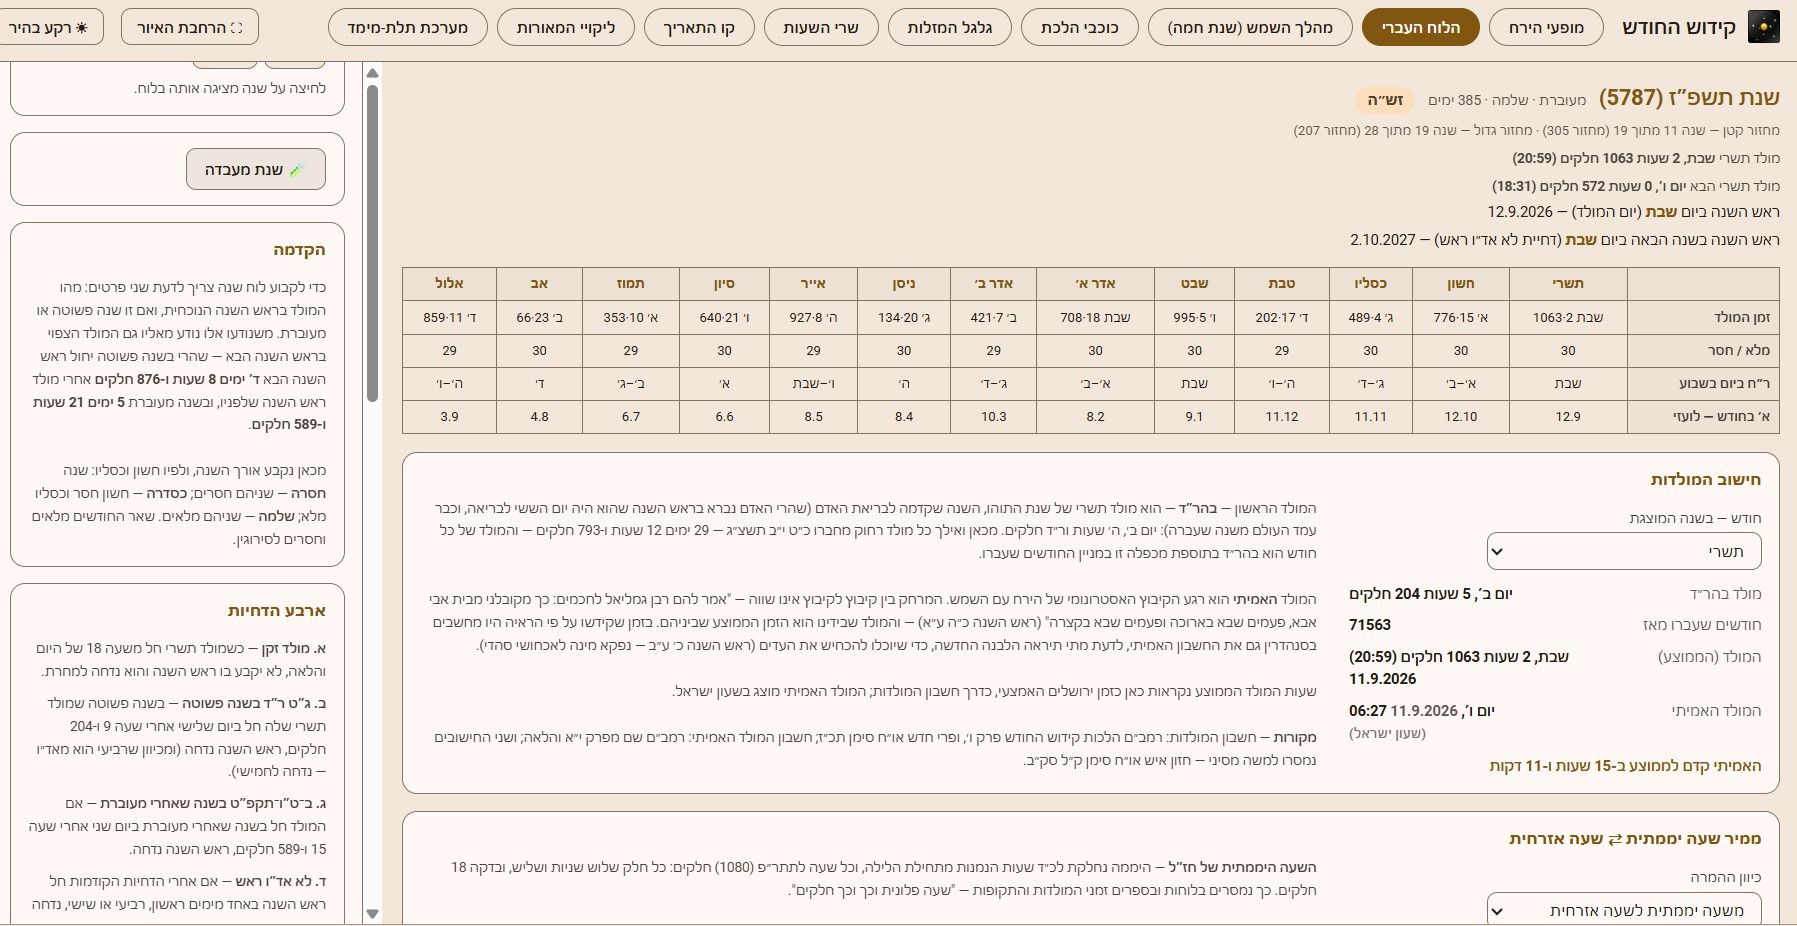Screen dimensions: 1797x926
Task: Open the כיוון ההמרה conversion direction dropdown
Action: 1624,909
